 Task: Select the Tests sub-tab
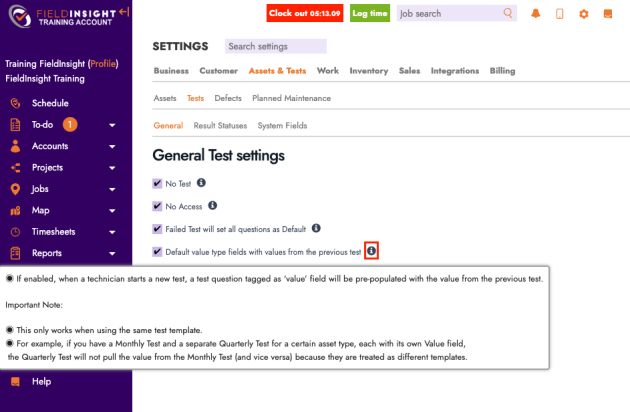pyautogui.click(x=195, y=98)
